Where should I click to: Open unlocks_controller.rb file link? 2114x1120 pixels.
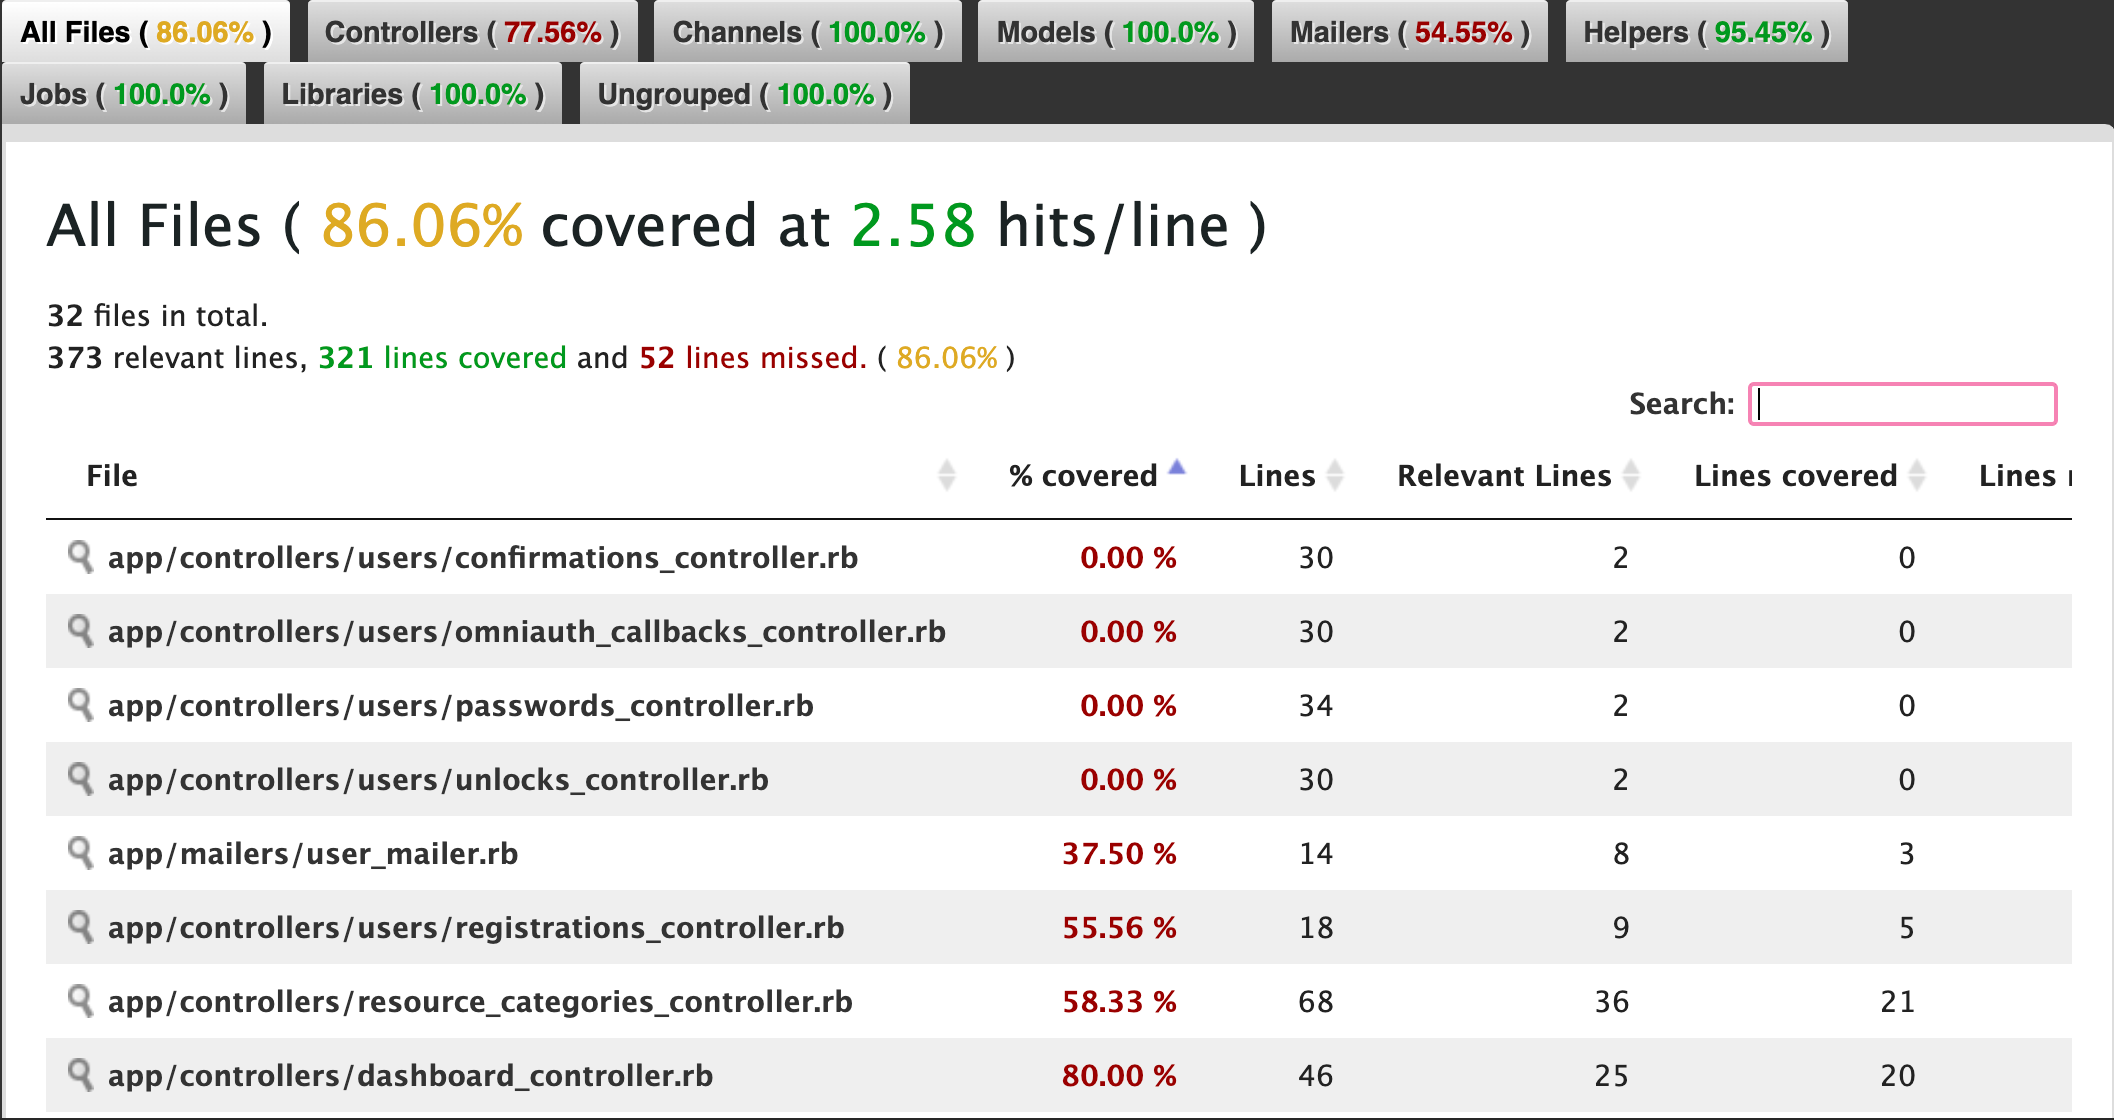click(x=438, y=779)
